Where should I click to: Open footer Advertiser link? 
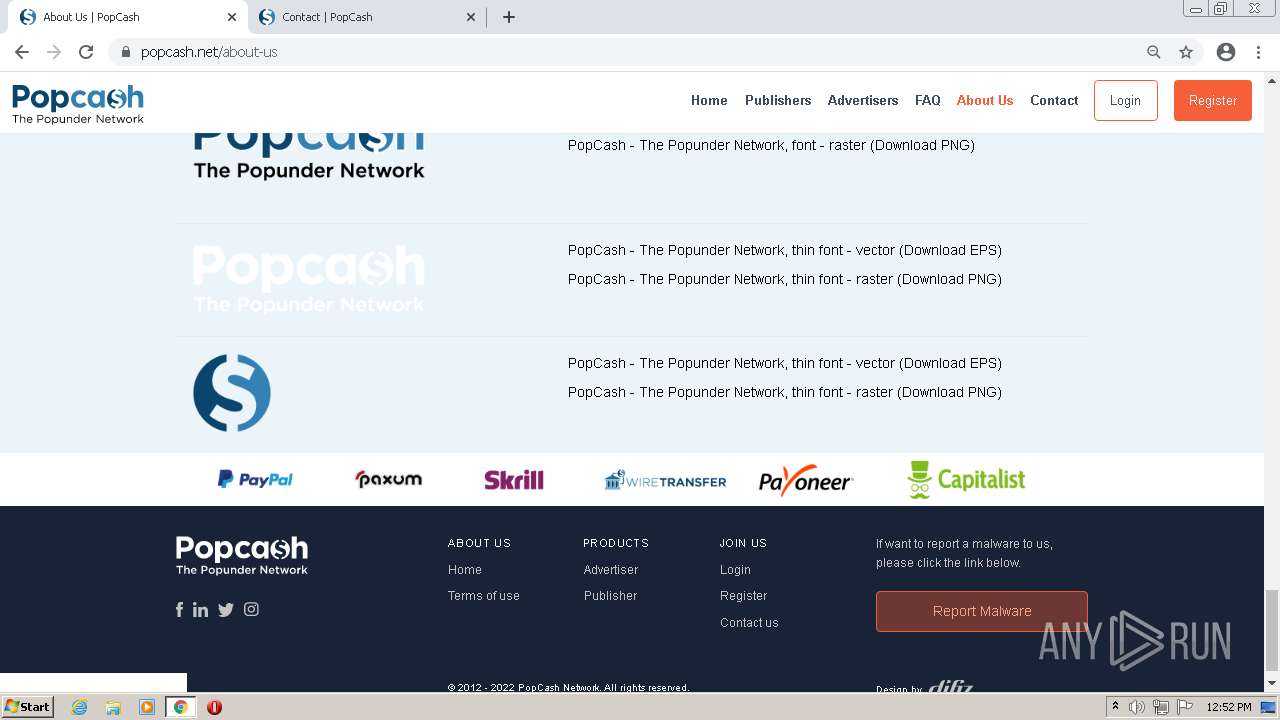[611, 569]
